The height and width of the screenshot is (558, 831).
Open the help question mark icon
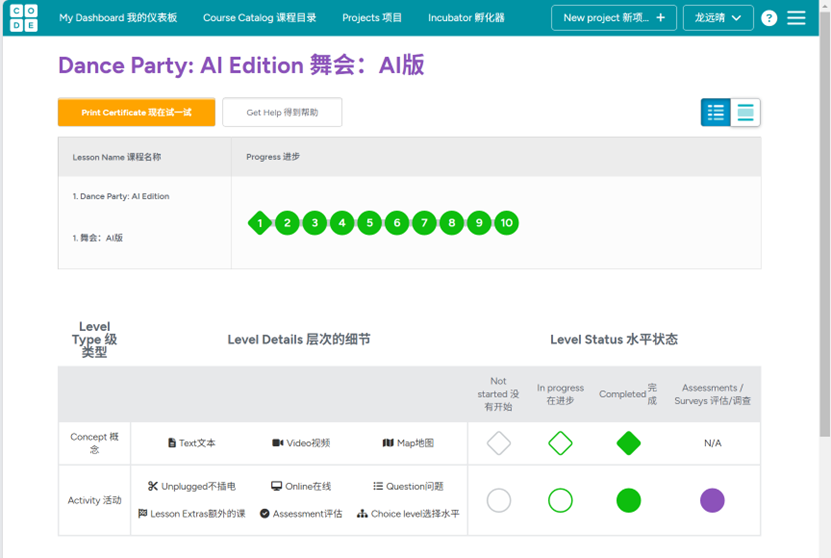click(769, 18)
